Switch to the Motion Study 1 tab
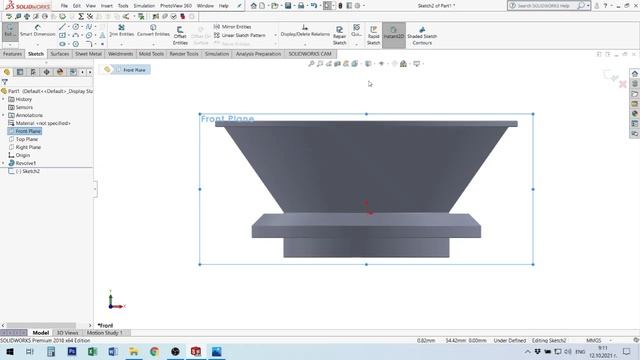Viewport: 640px width, 360px height. (105, 333)
